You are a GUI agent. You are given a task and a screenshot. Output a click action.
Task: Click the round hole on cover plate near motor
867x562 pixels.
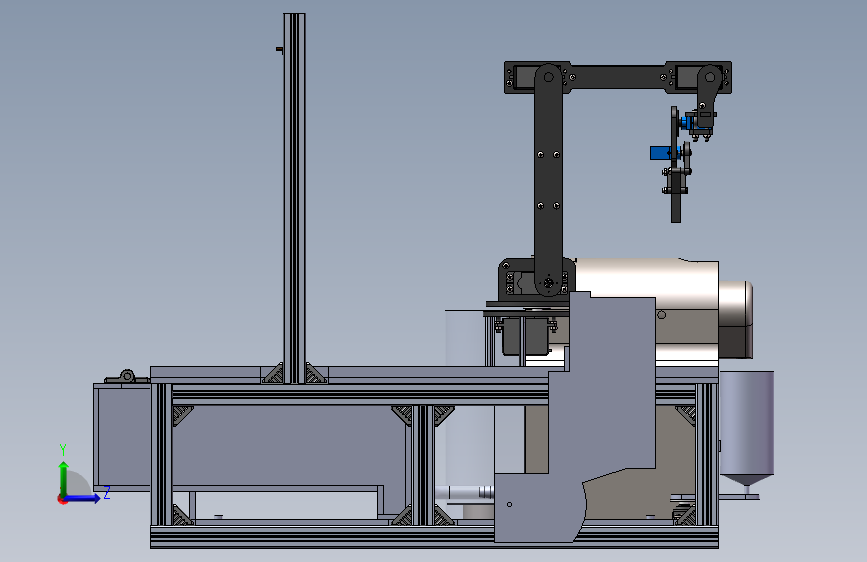pyautogui.click(x=661, y=315)
